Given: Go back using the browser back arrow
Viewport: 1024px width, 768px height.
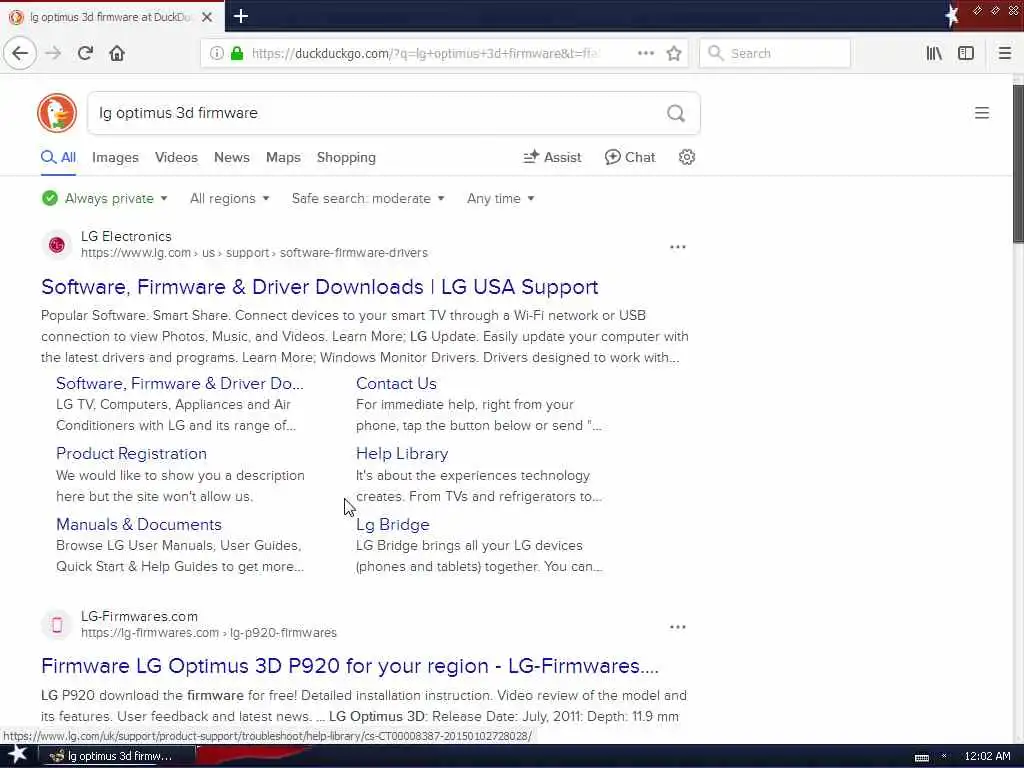Looking at the screenshot, I should 20,53.
